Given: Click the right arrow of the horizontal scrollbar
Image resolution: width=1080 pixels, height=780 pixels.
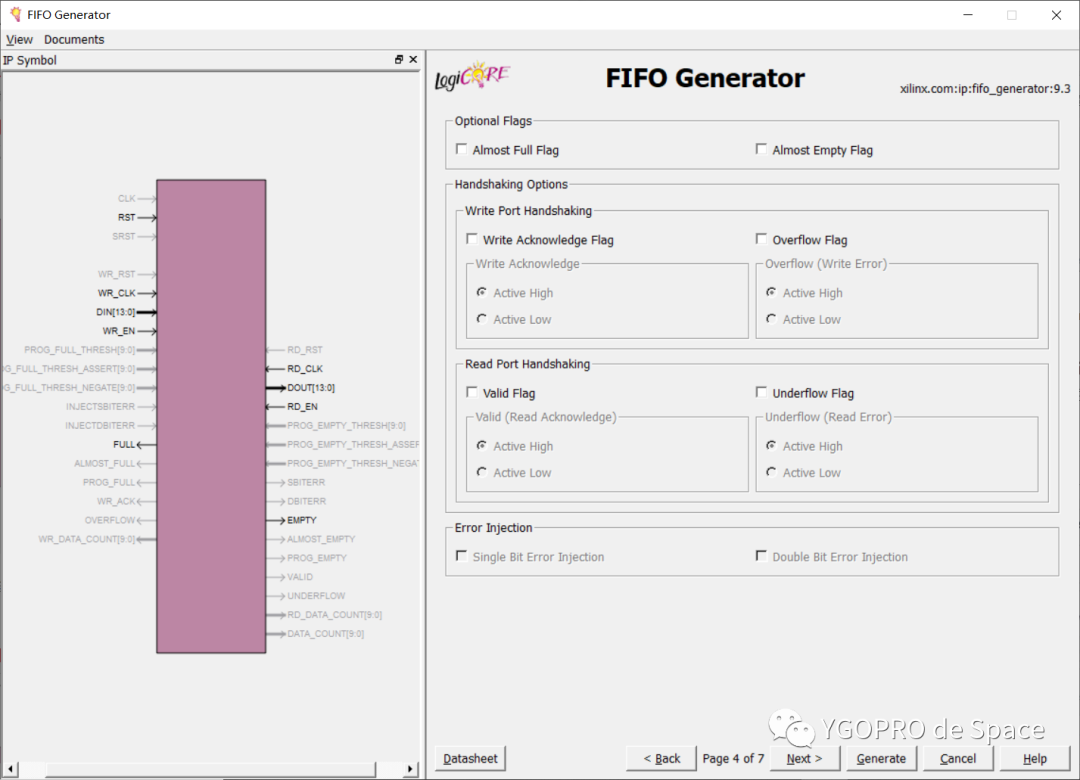Looking at the screenshot, I should point(411,768).
